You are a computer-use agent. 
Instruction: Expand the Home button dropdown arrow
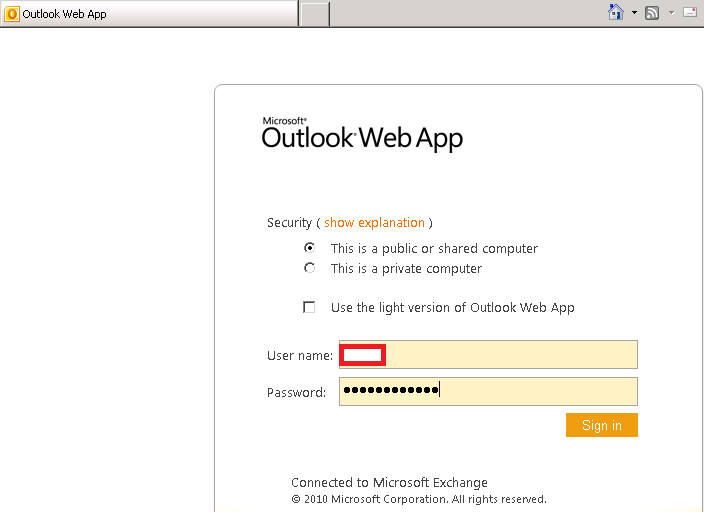pyautogui.click(x=634, y=13)
